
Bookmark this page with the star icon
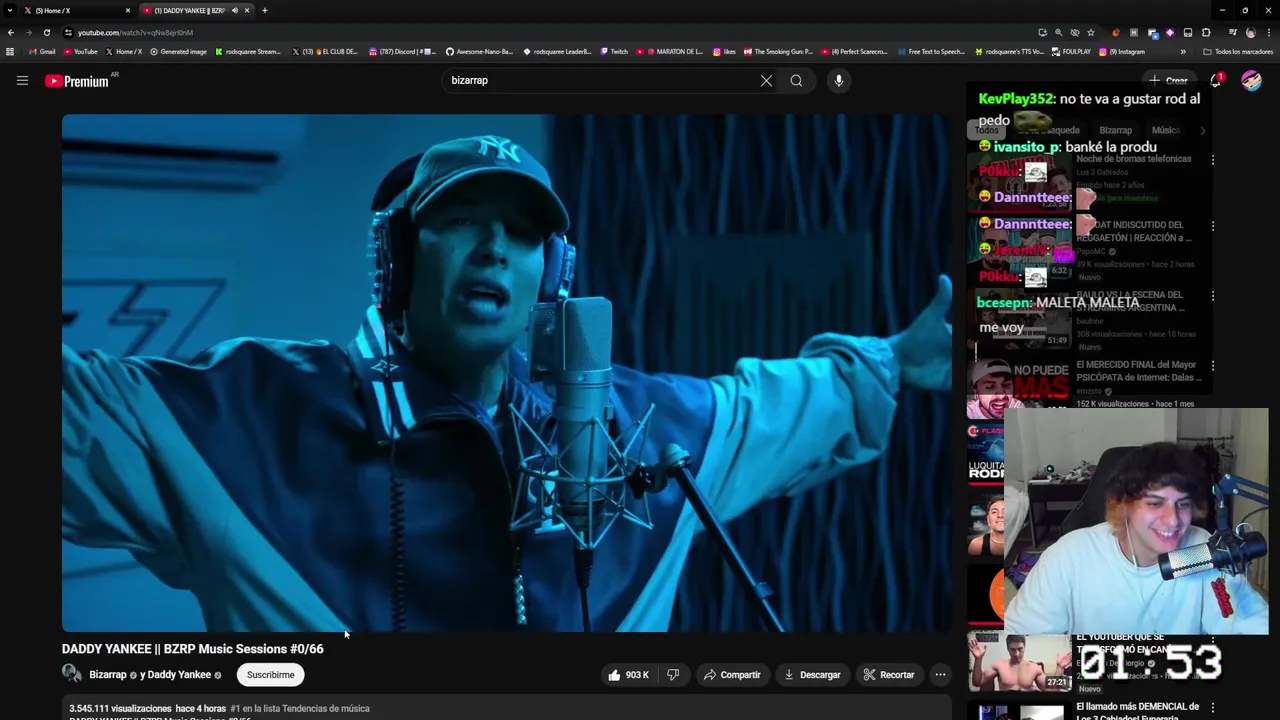point(1091,32)
